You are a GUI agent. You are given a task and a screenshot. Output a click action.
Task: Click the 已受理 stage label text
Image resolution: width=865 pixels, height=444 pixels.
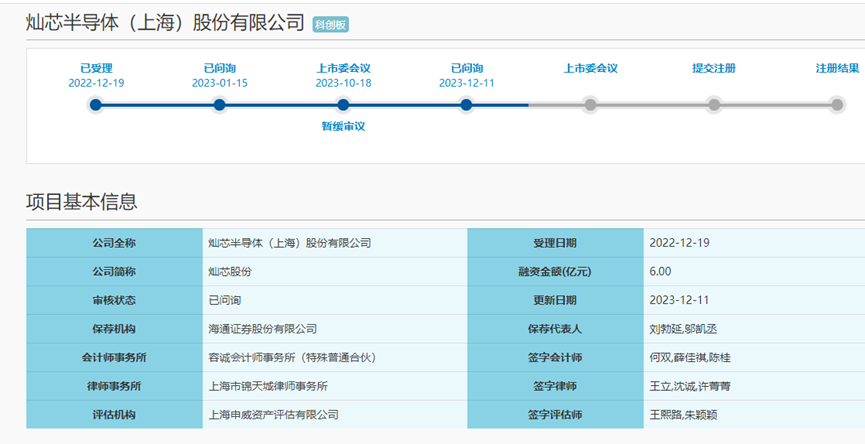tap(96, 68)
